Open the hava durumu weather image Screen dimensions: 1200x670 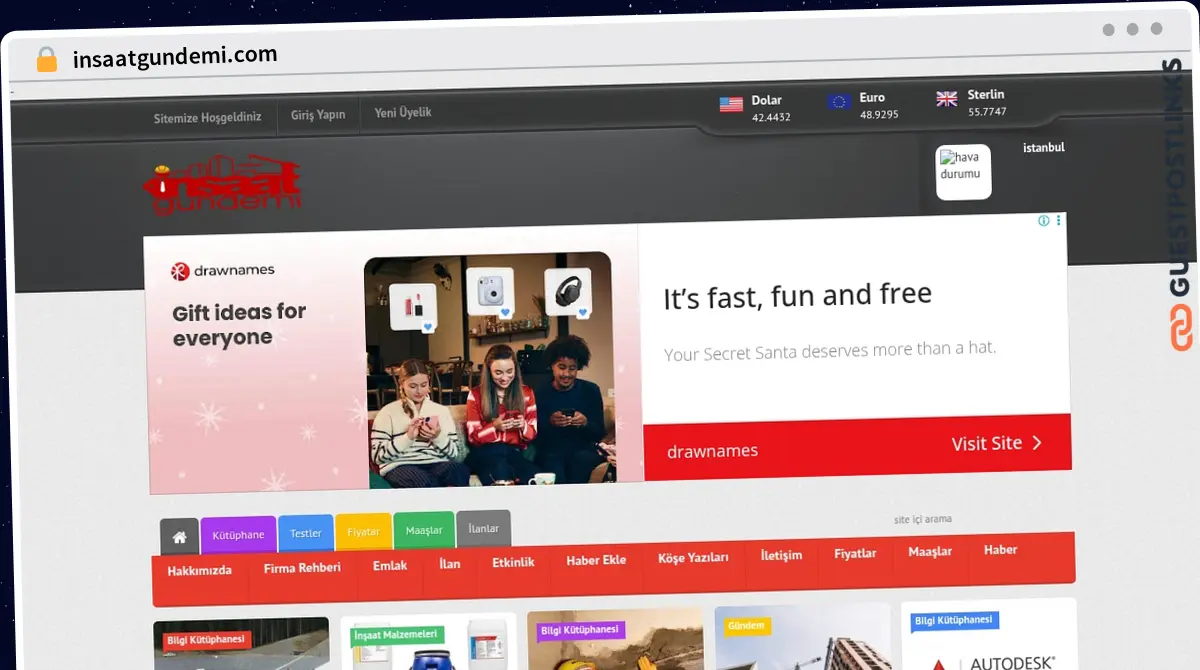(x=962, y=172)
